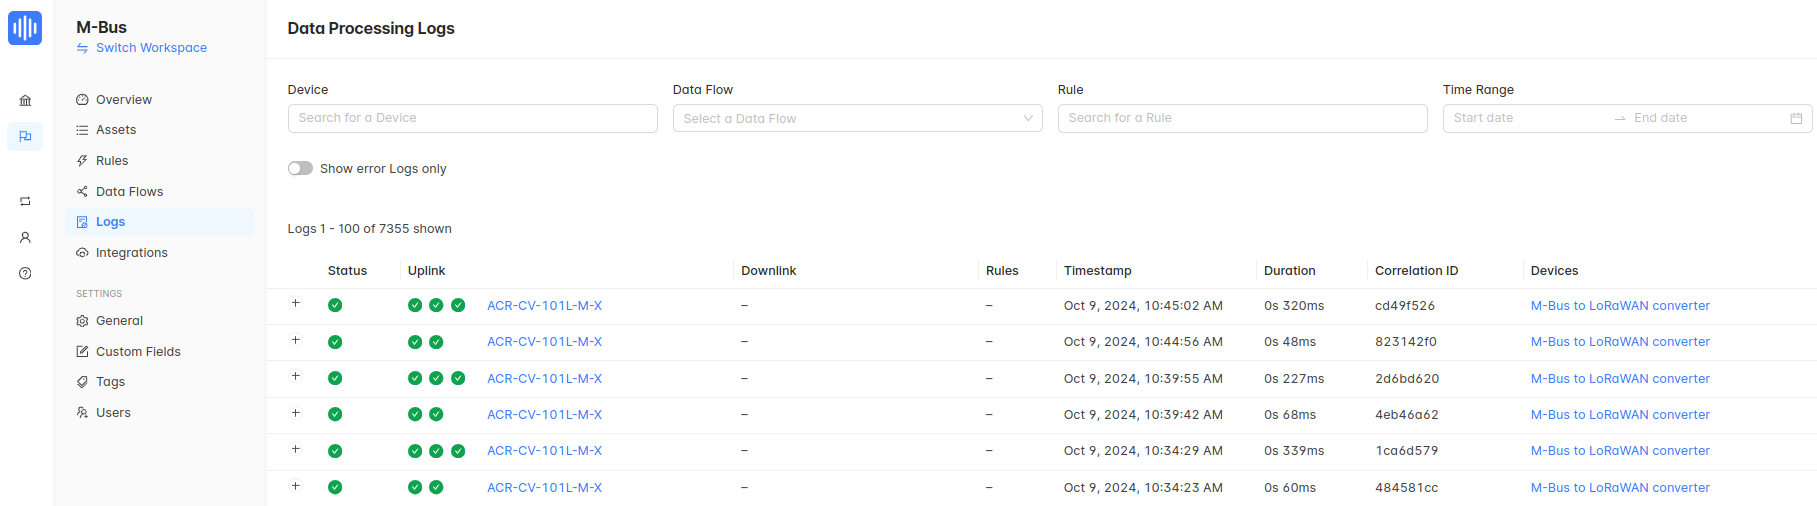Go to Integrations menu item
Viewport: 1817px width, 506px height.
131,253
